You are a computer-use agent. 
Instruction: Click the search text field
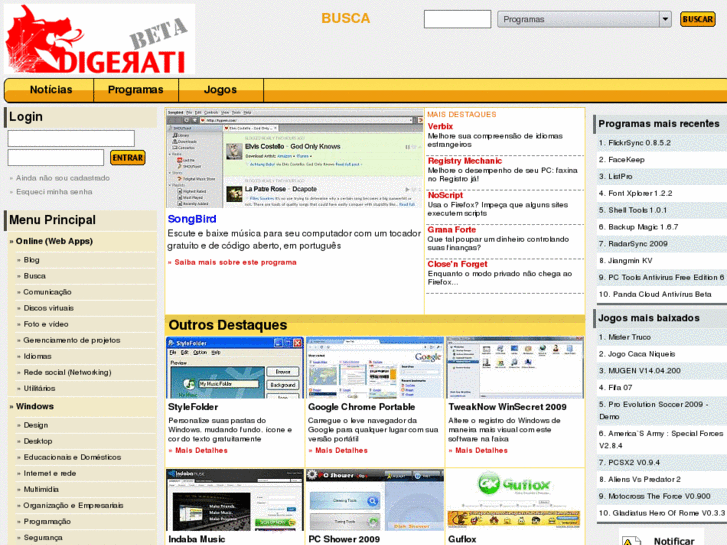457,19
